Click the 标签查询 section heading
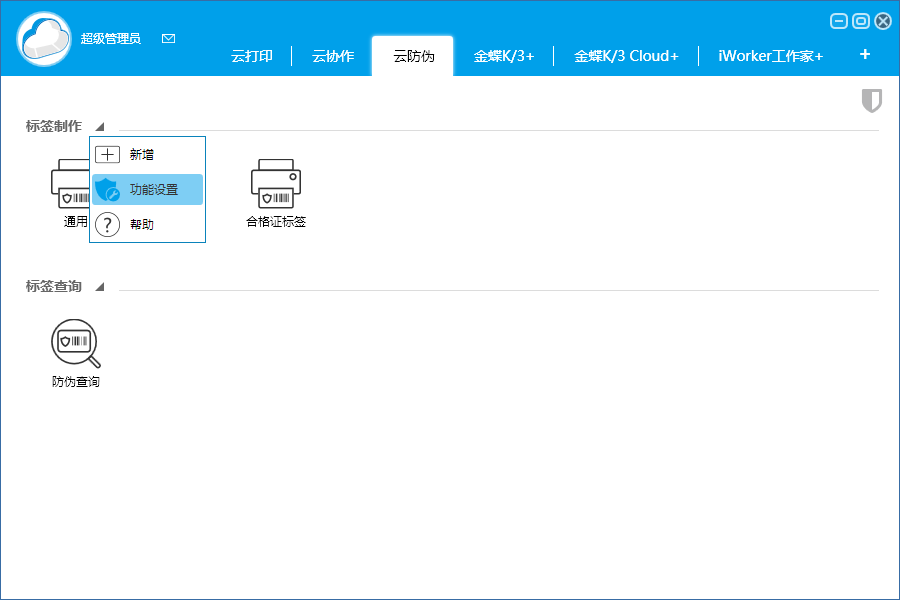The image size is (900, 600). [x=54, y=287]
